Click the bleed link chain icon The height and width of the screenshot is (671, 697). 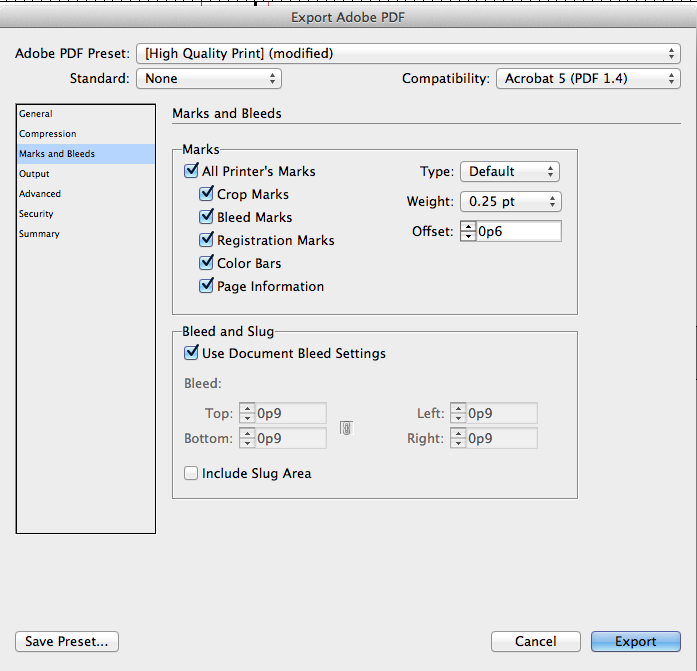pyautogui.click(x=346, y=428)
